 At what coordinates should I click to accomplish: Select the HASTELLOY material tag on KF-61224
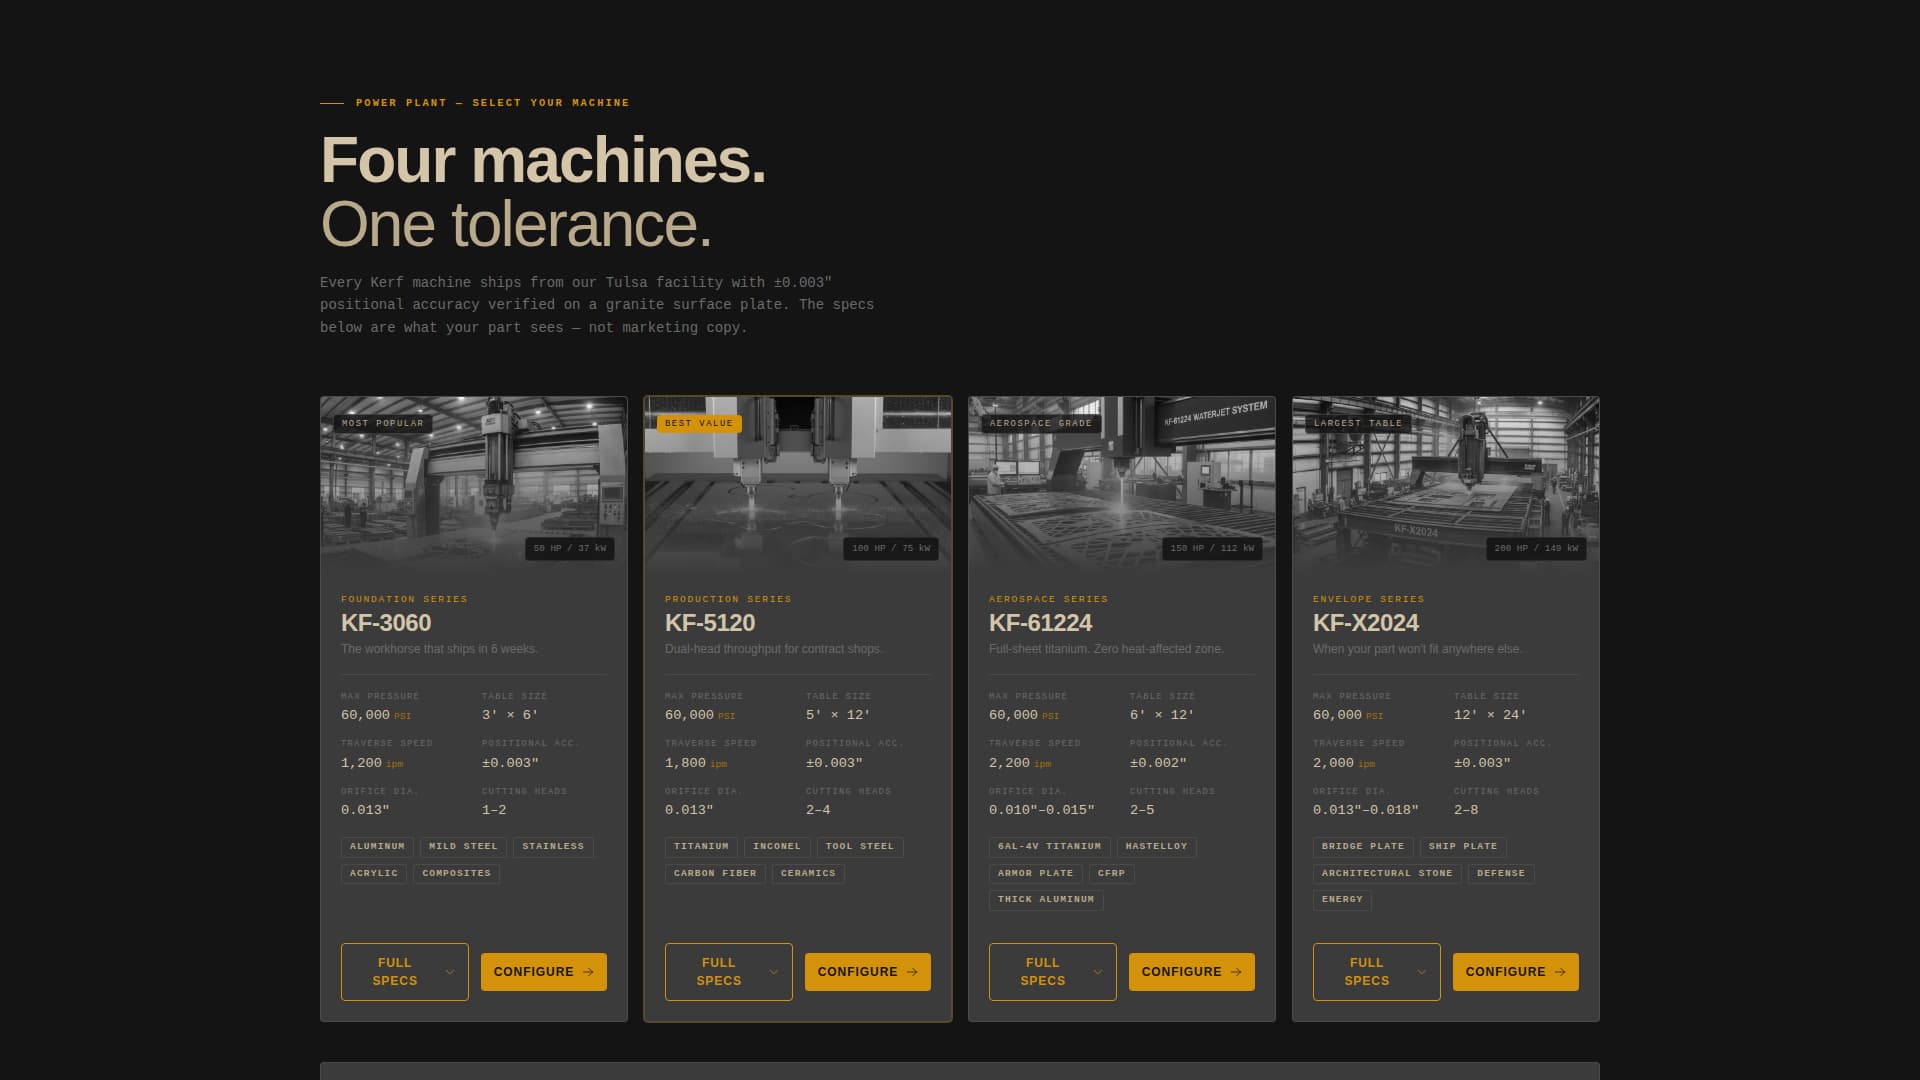[x=1157, y=846]
